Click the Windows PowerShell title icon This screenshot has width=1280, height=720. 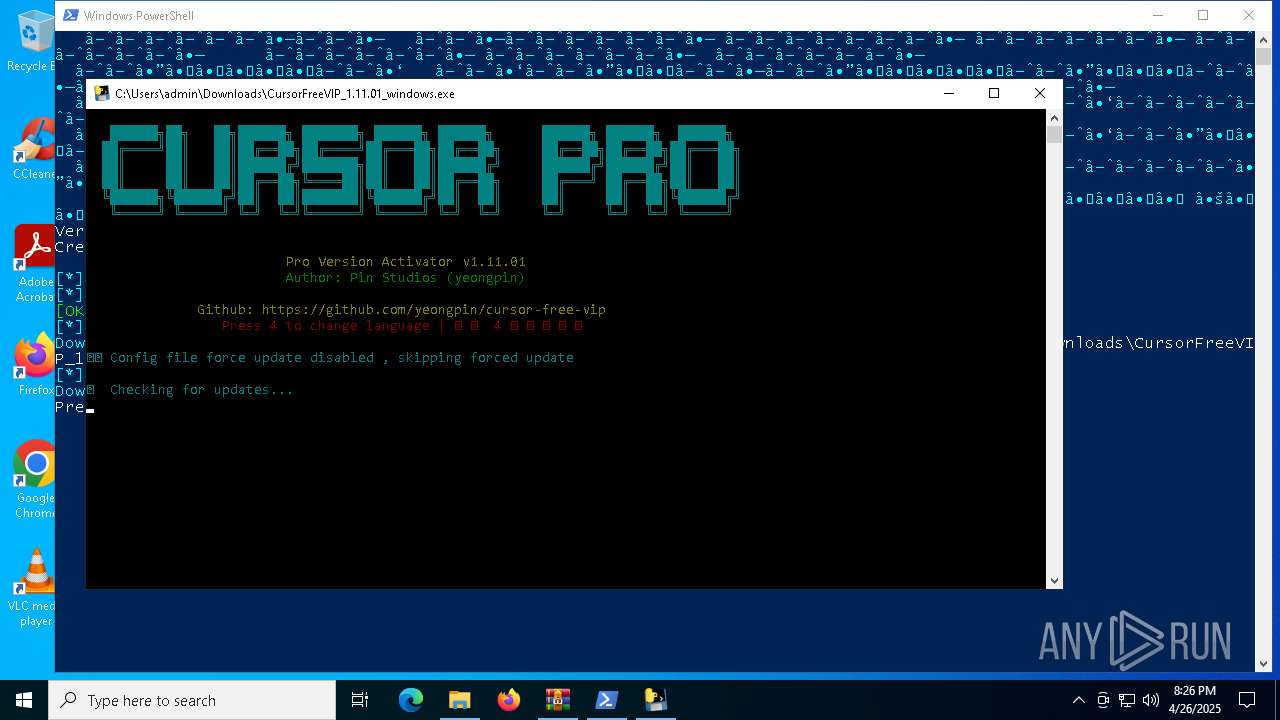click(70, 15)
